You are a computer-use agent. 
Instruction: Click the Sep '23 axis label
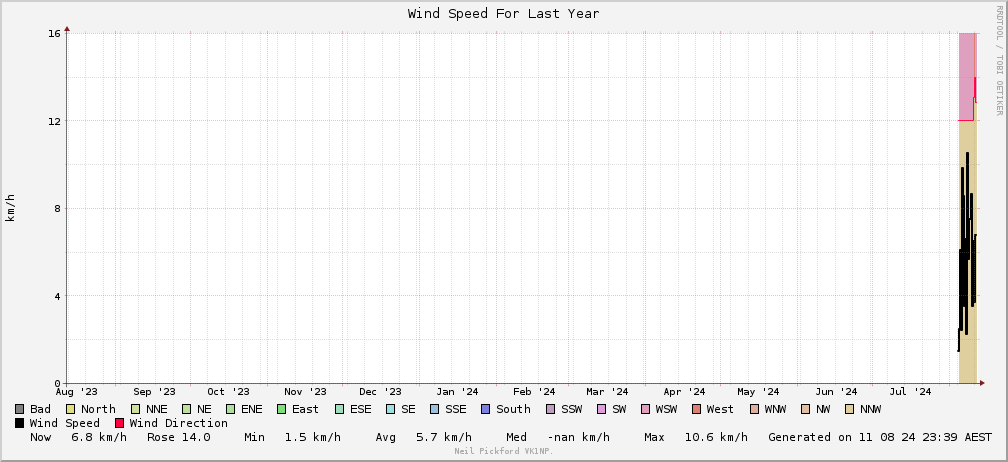[x=154, y=391]
